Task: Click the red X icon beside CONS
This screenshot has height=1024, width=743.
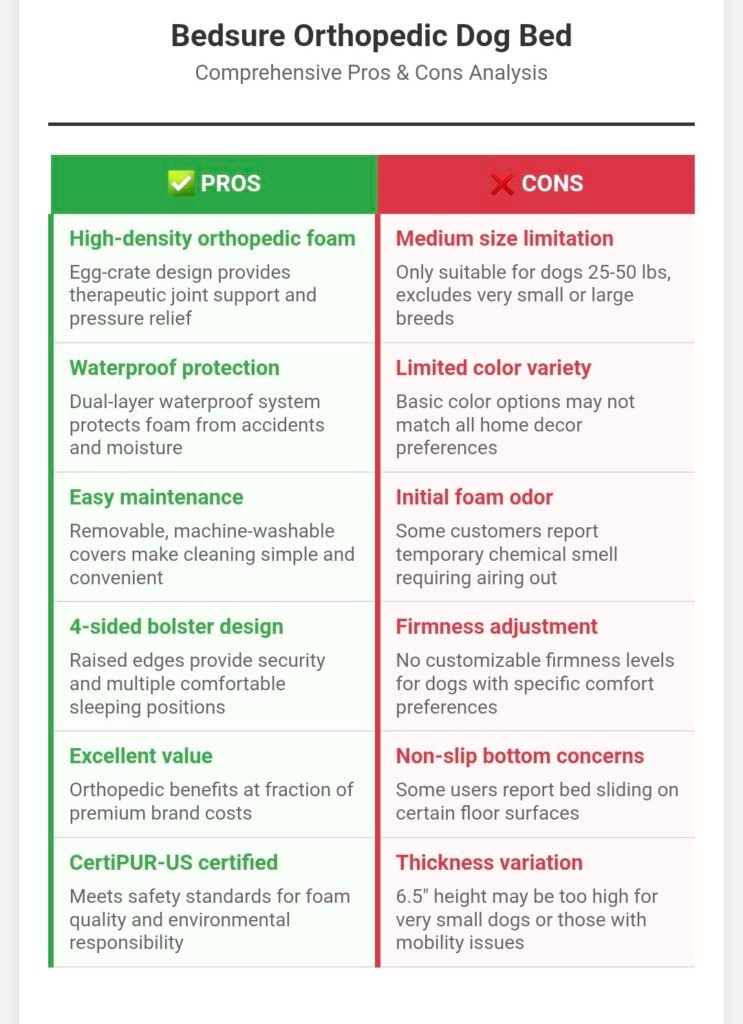Action: click(502, 184)
